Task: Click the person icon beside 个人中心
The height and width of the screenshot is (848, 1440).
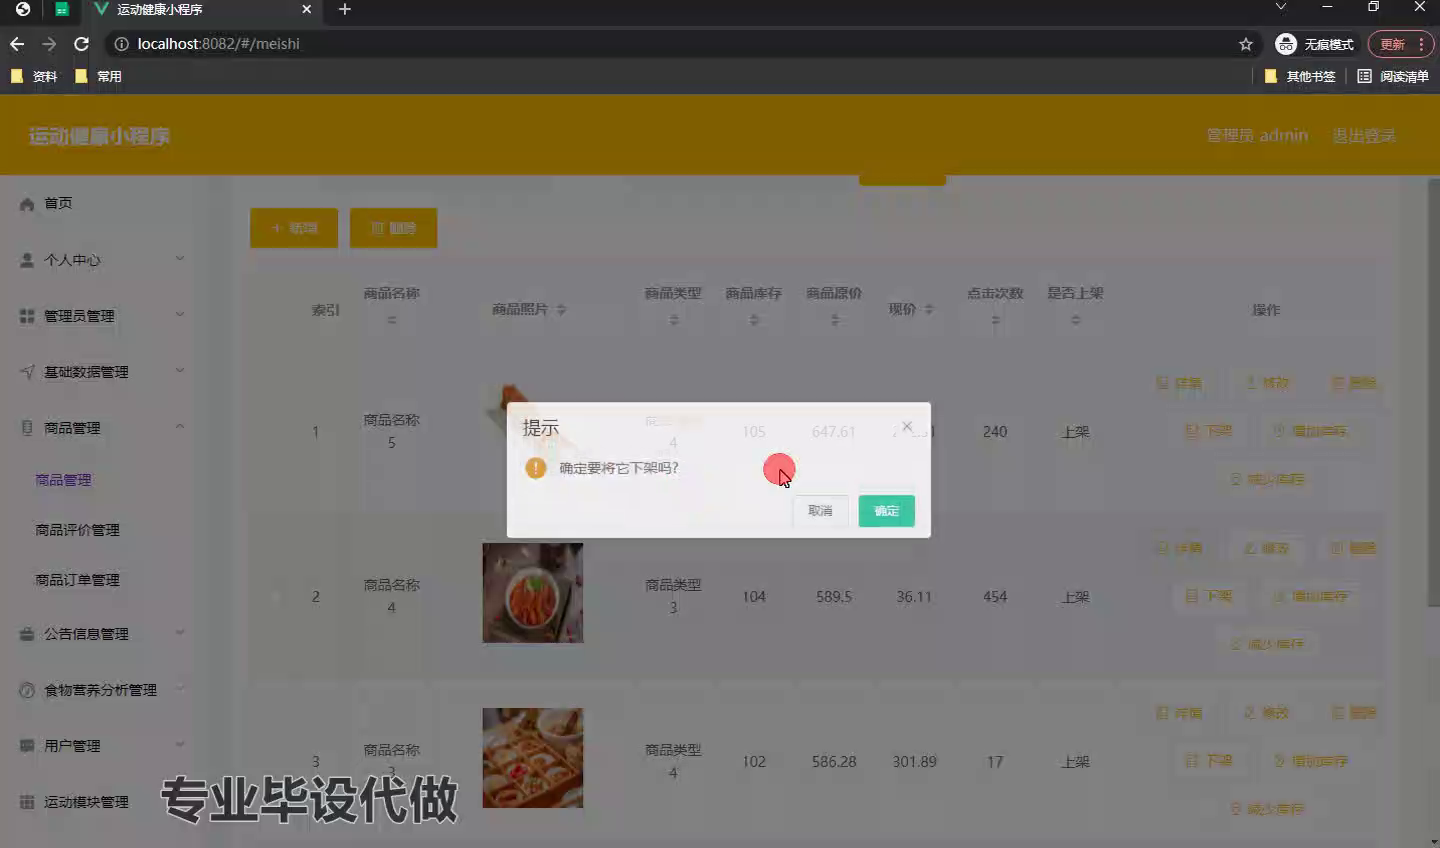Action: pos(27,260)
